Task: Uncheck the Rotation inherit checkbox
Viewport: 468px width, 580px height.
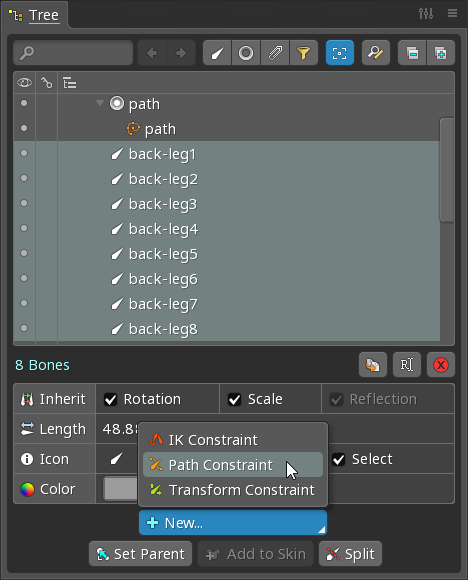Action: point(111,399)
